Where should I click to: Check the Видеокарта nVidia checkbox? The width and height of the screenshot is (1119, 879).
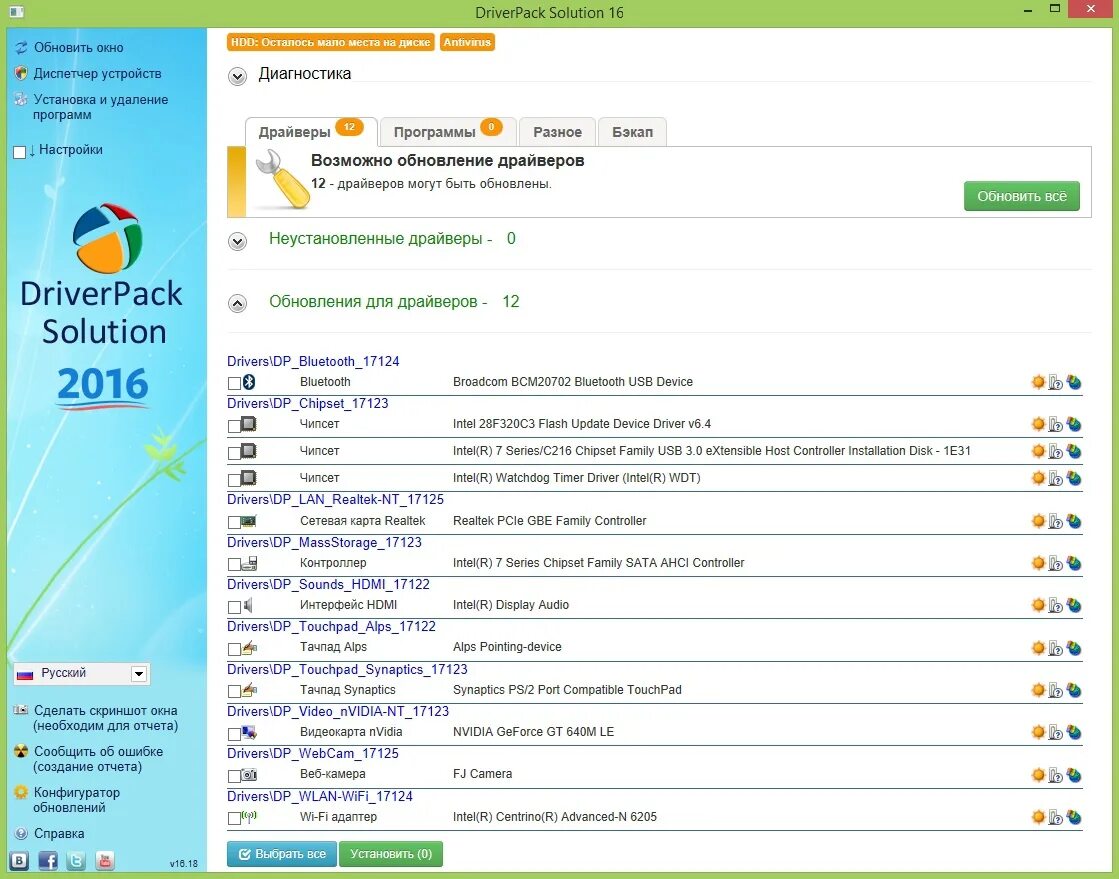pos(234,734)
